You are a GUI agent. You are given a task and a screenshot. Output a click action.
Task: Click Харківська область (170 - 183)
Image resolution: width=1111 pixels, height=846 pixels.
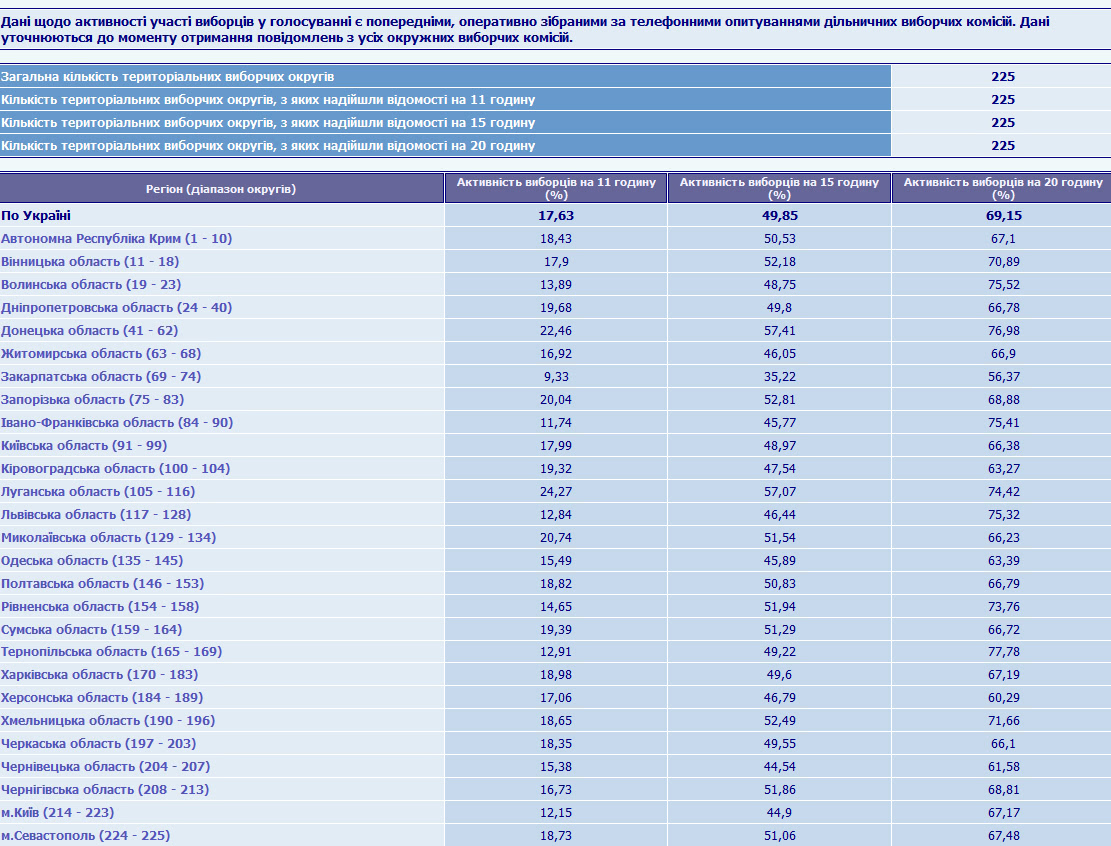[99, 675]
